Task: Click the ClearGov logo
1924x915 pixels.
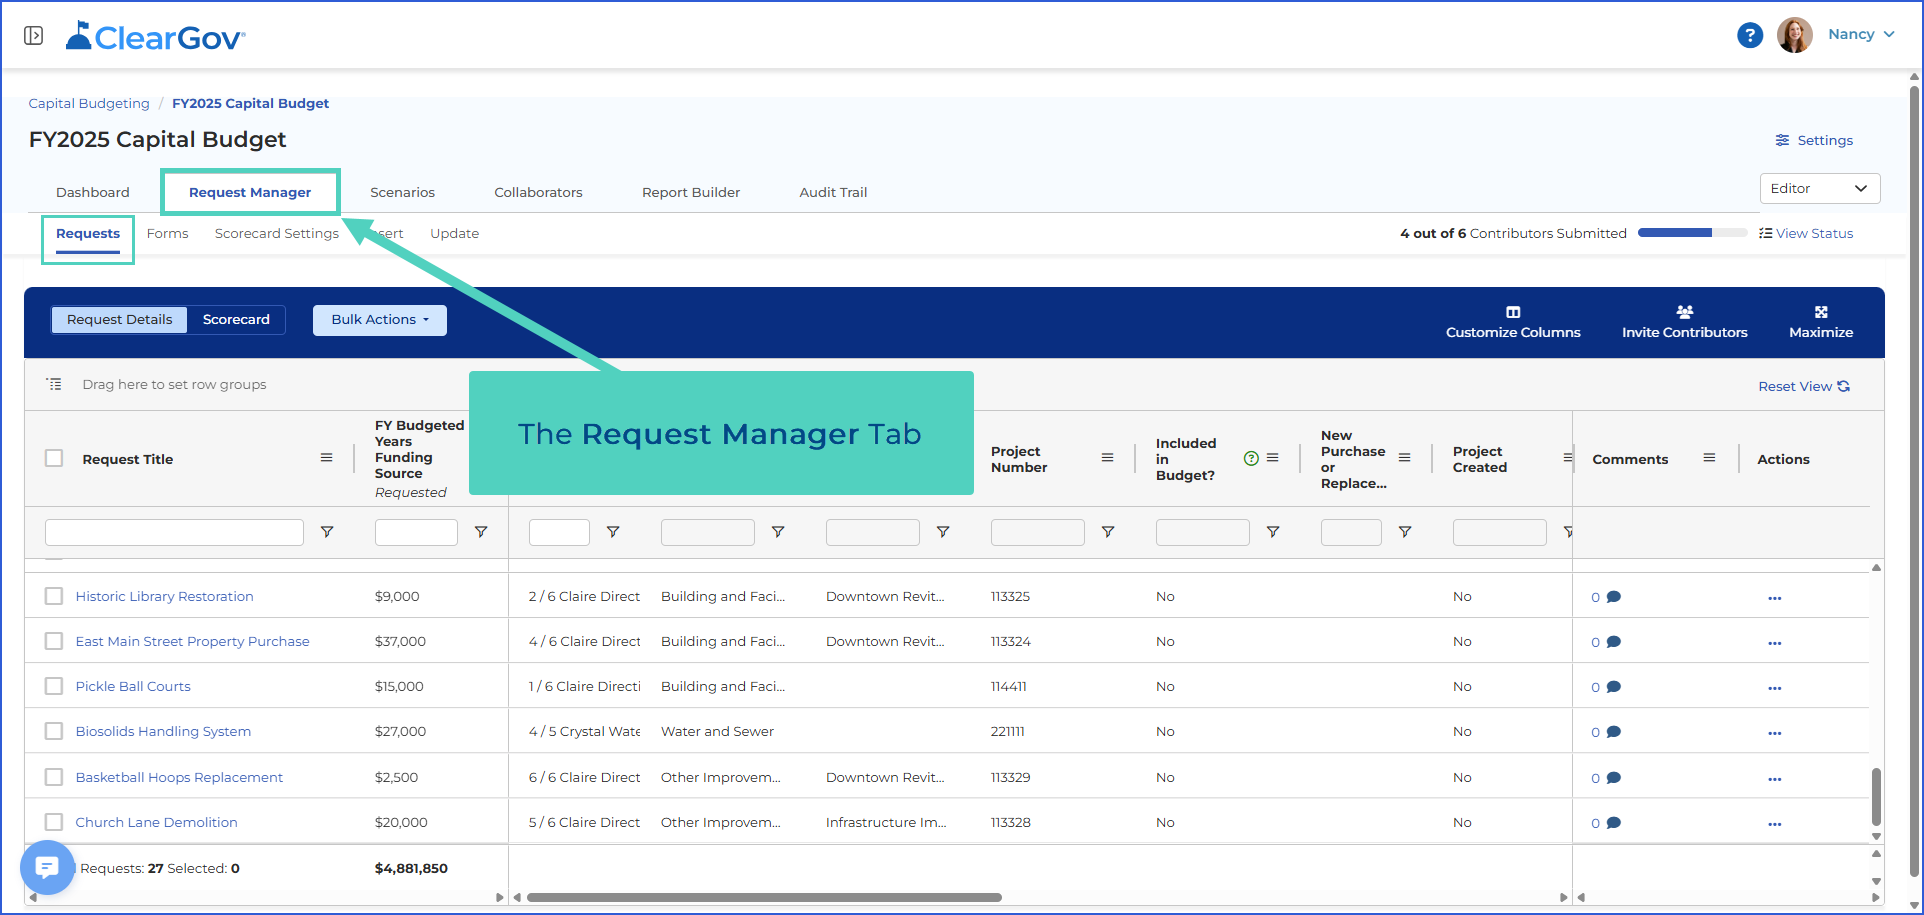Action: pos(156,36)
